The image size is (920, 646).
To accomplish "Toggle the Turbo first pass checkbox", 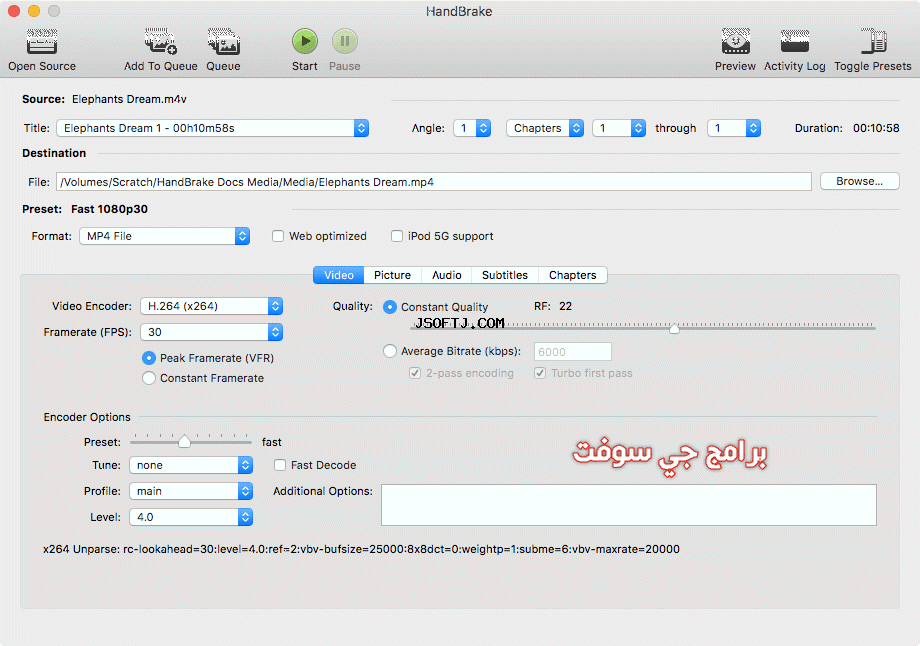I will [x=540, y=373].
